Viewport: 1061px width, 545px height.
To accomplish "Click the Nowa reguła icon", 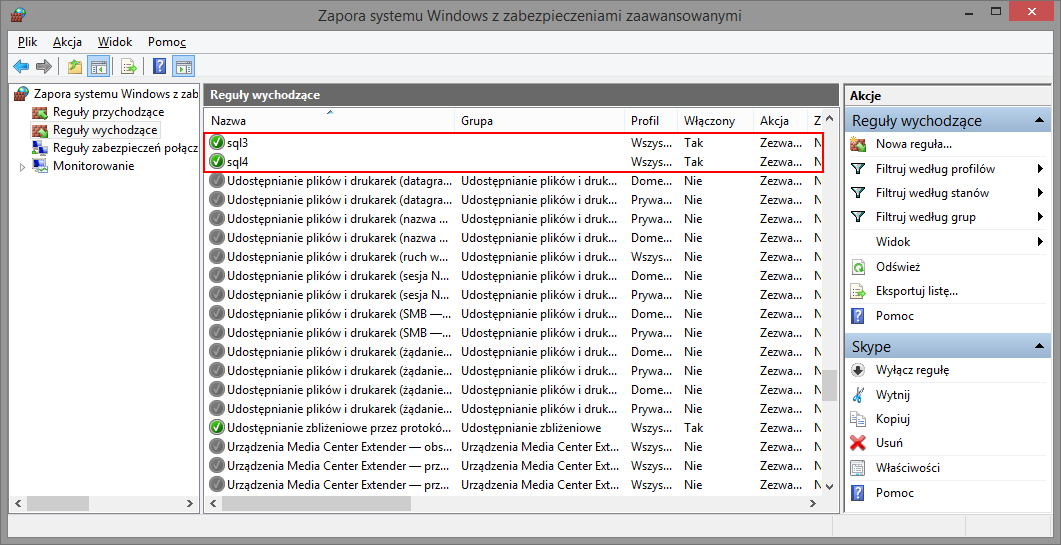I will tap(858, 144).
